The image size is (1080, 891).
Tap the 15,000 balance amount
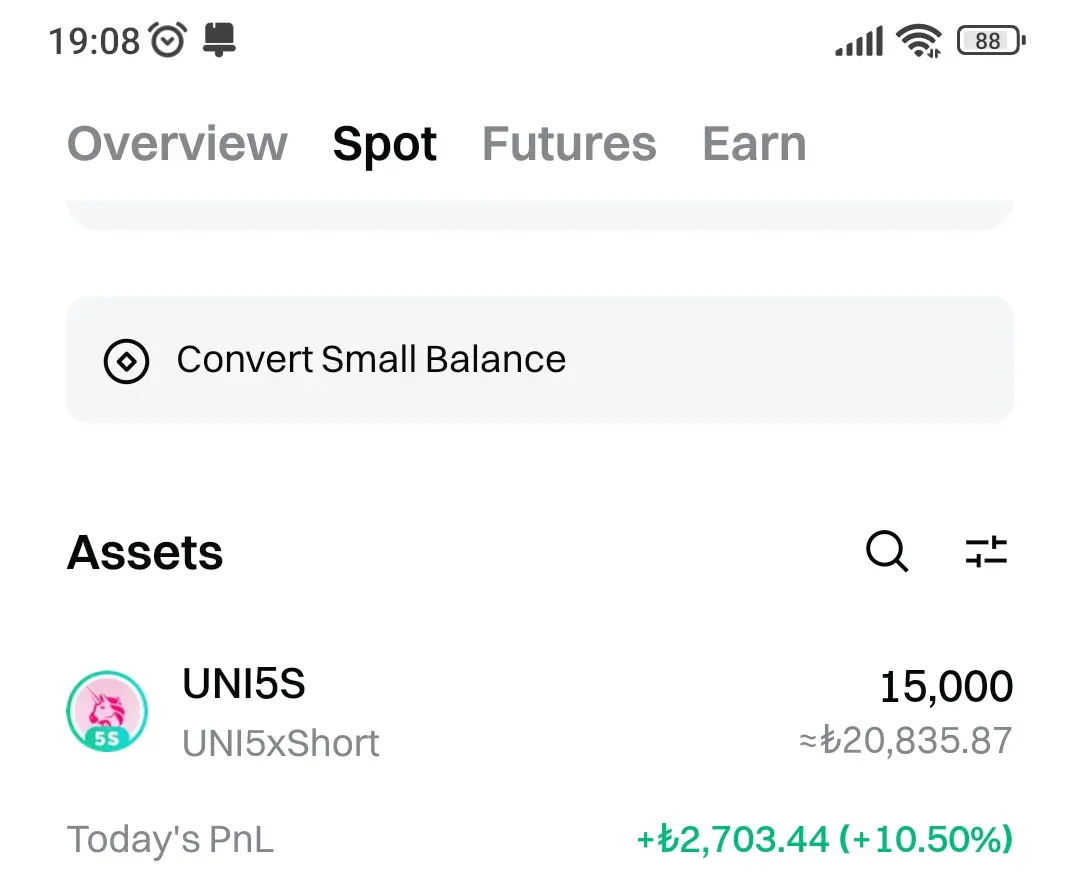click(x=946, y=687)
